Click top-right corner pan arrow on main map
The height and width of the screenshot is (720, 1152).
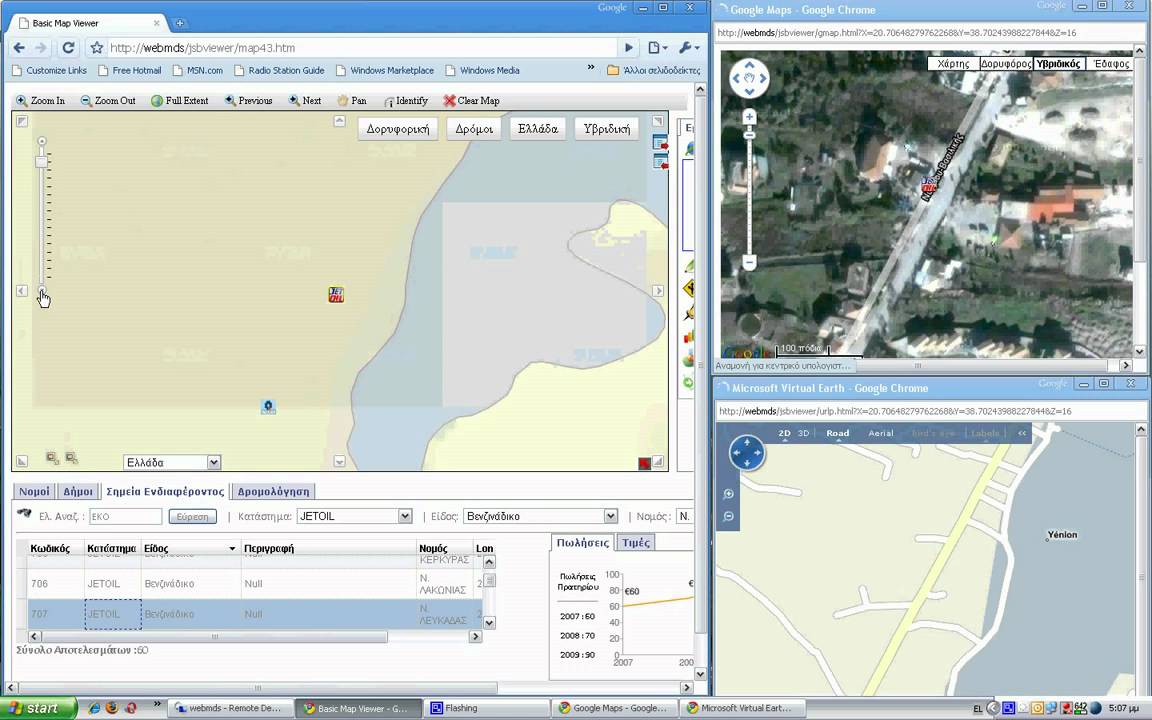658,120
